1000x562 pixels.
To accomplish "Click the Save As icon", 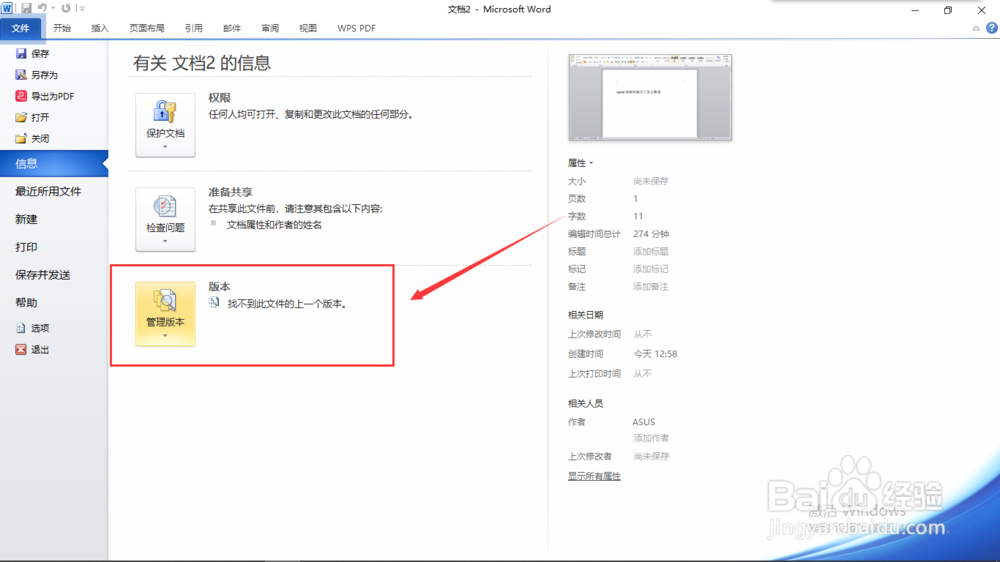I will pos(21,75).
